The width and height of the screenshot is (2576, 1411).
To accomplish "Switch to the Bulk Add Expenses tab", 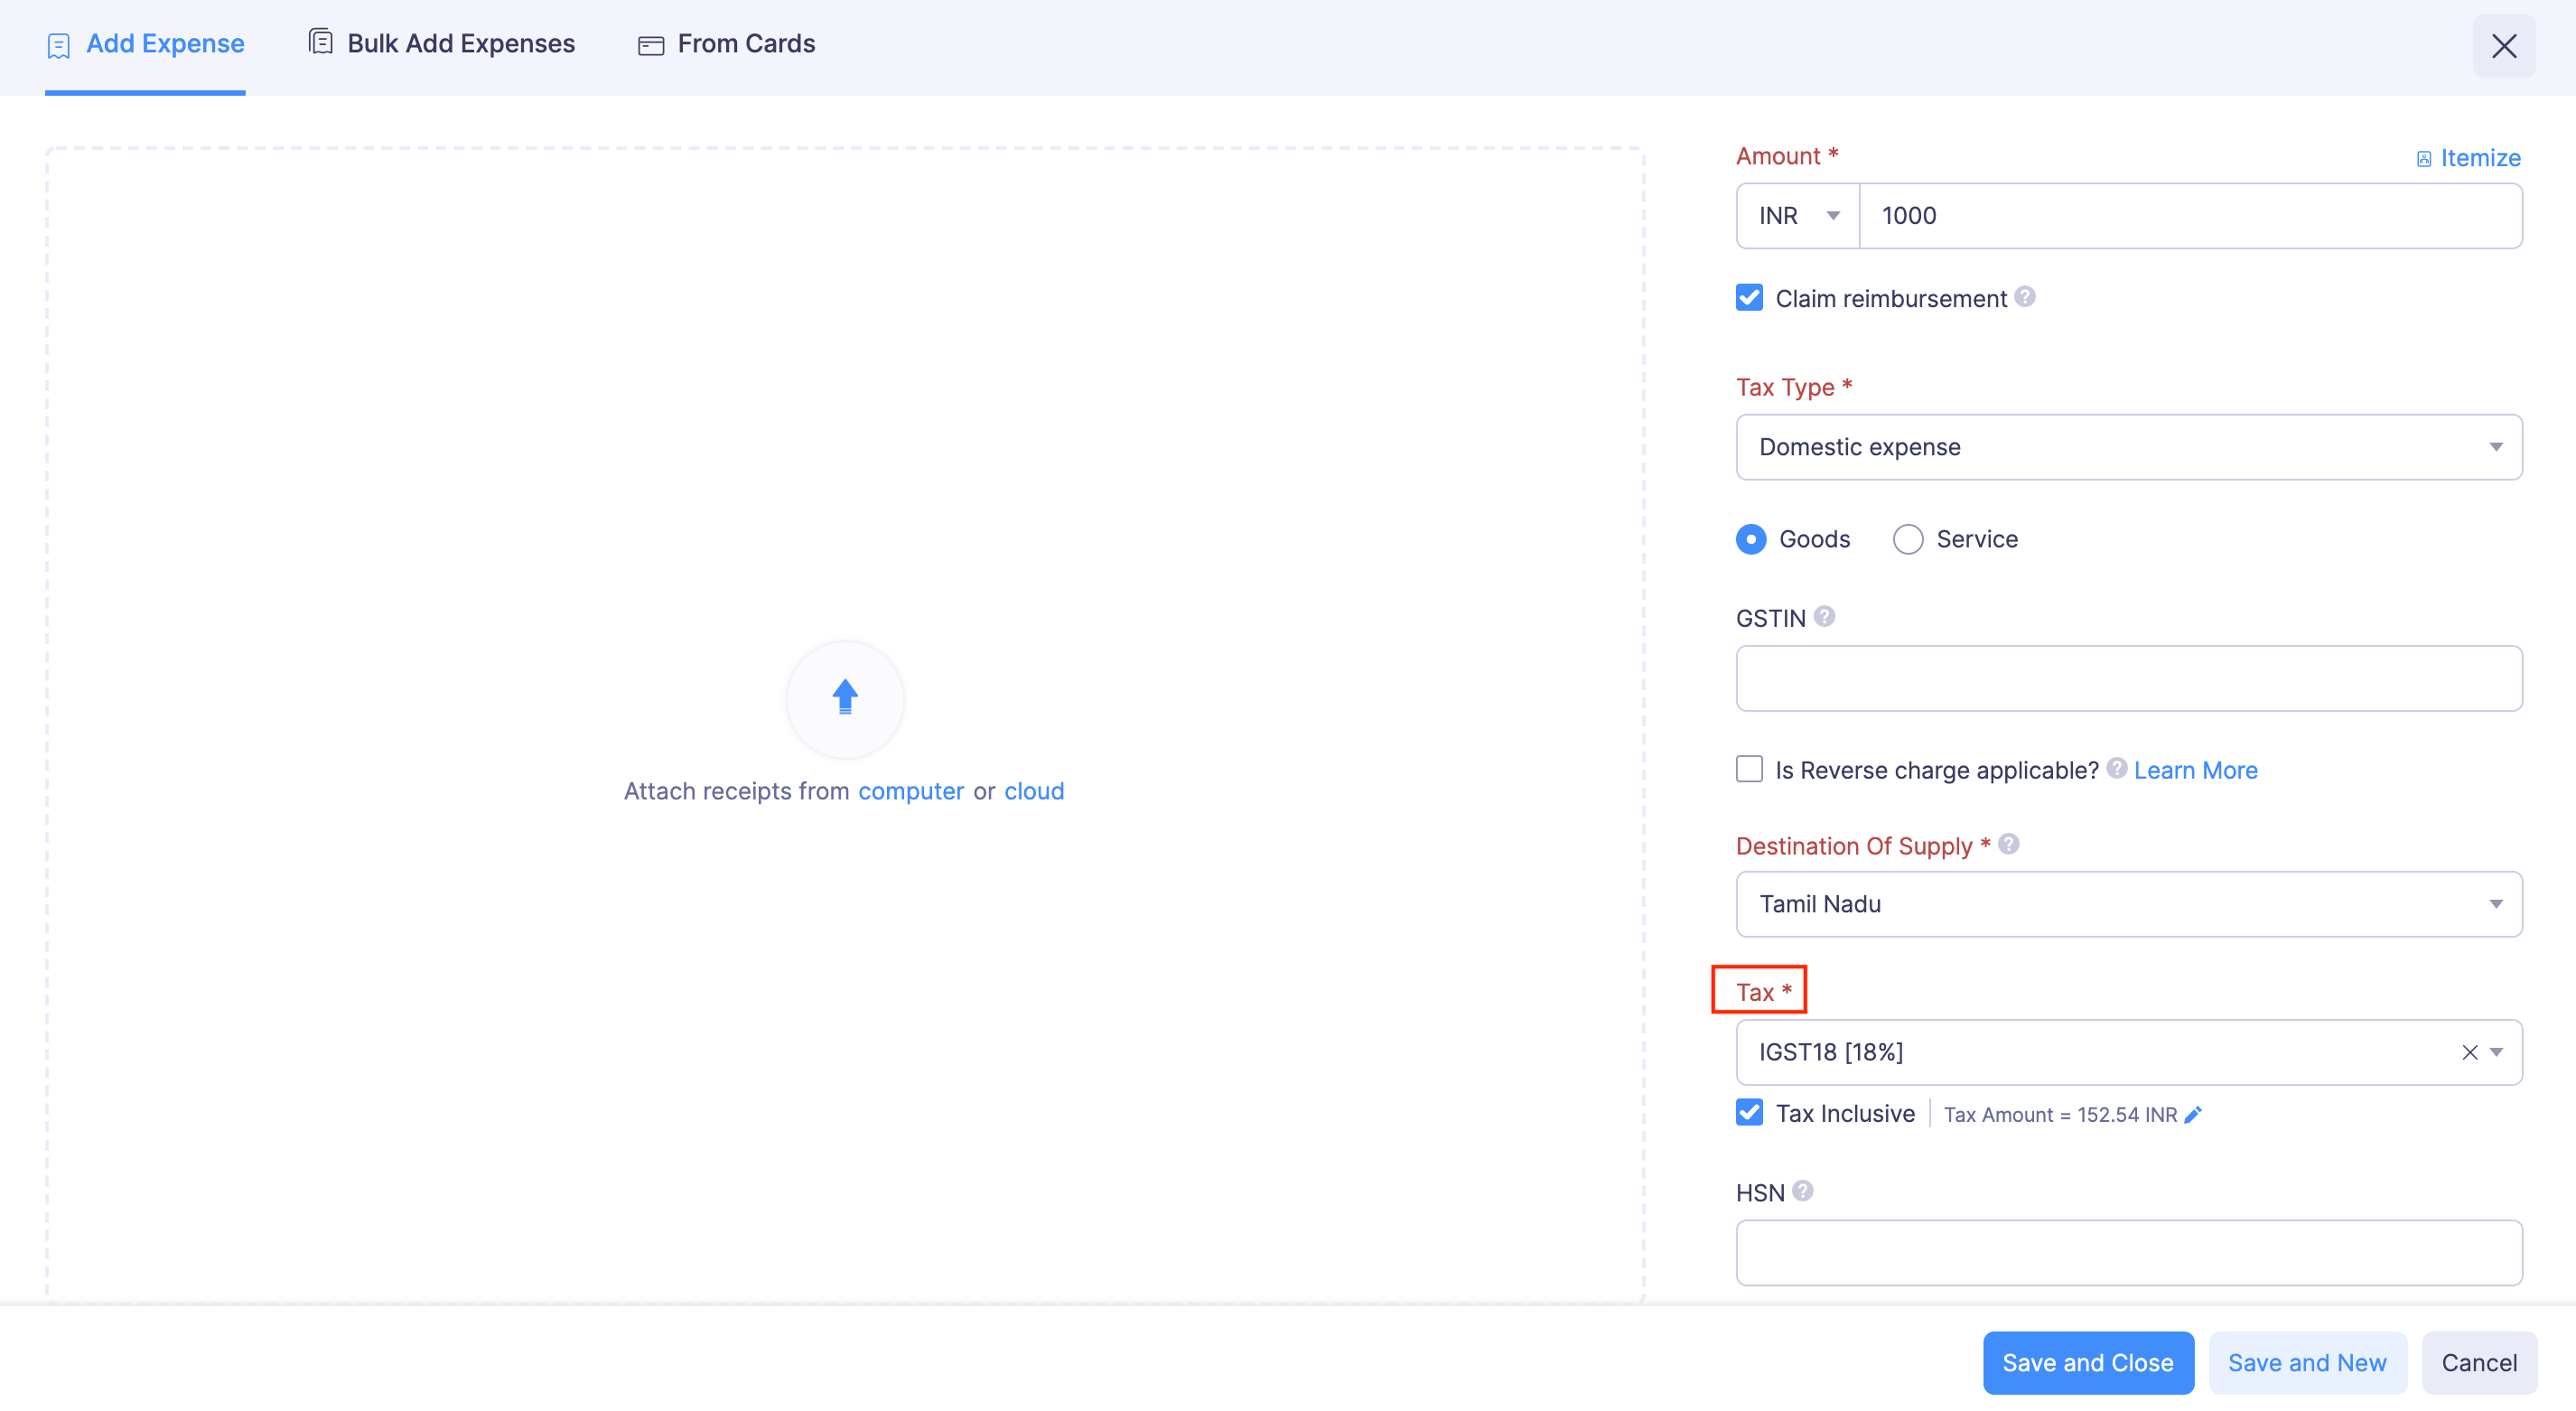I will tap(442, 44).
